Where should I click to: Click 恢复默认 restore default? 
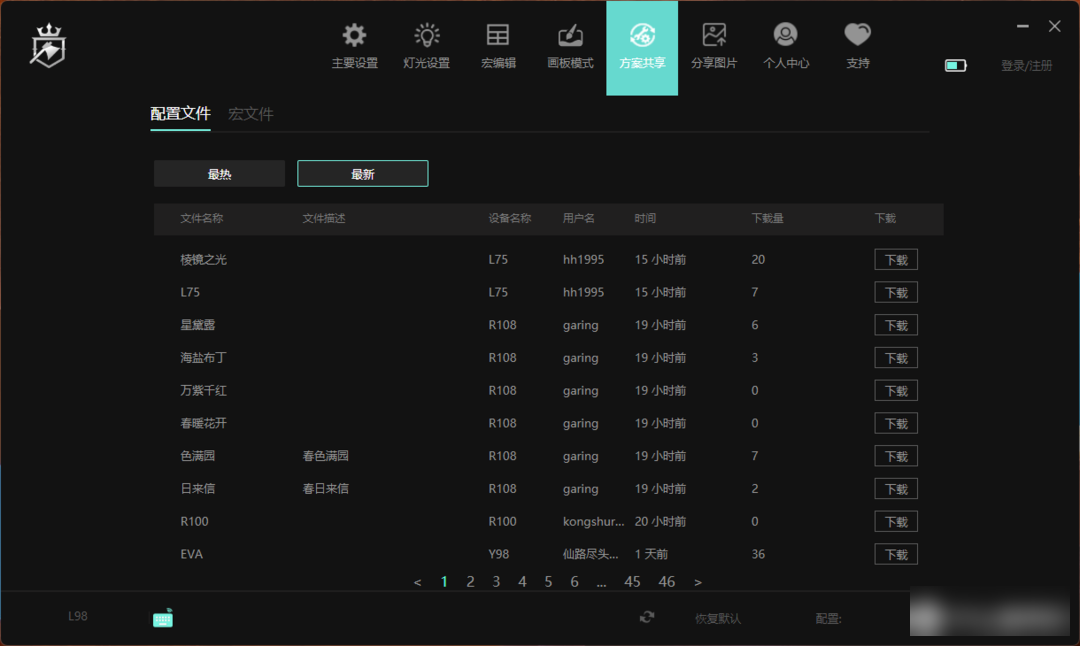pyautogui.click(x=718, y=618)
